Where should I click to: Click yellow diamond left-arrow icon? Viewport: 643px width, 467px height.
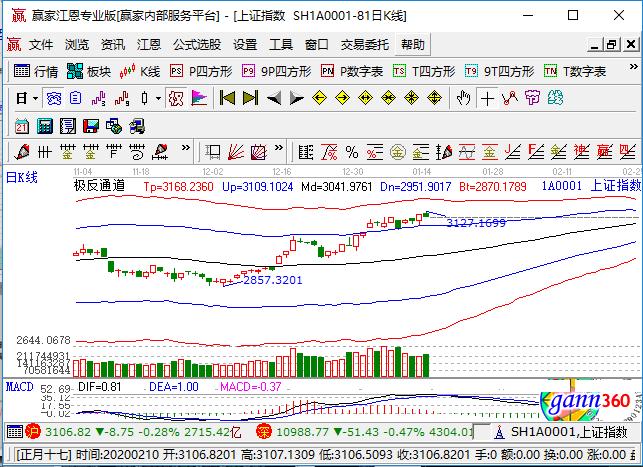pyautogui.click(x=319, y=98)
